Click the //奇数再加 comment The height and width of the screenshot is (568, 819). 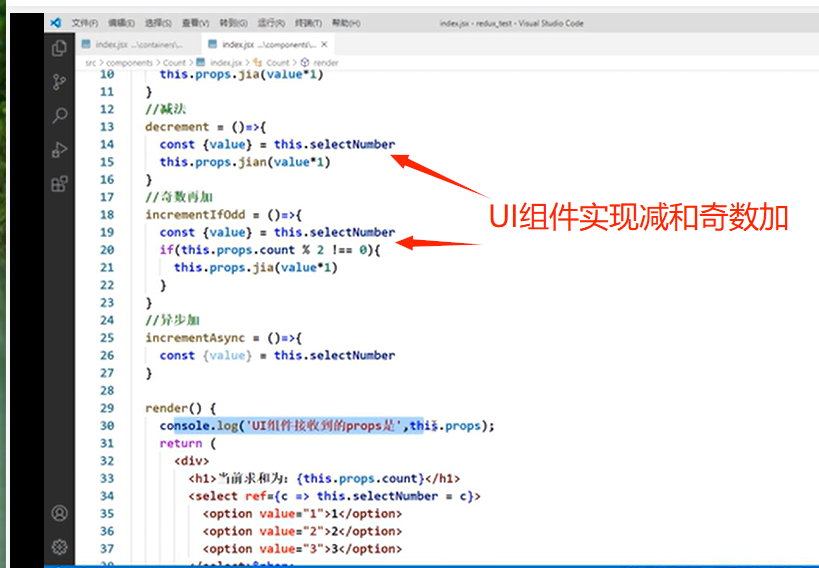click(179, 197)
